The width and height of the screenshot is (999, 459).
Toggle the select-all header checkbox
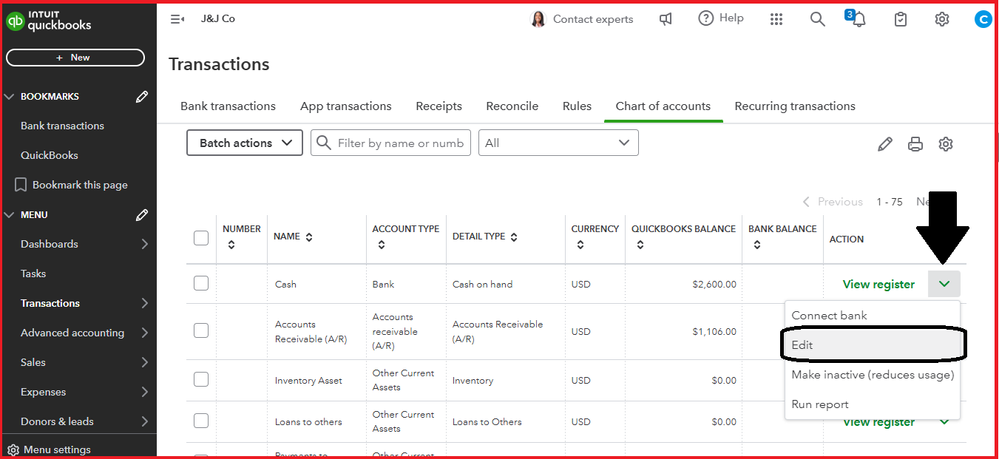(201, 238)
